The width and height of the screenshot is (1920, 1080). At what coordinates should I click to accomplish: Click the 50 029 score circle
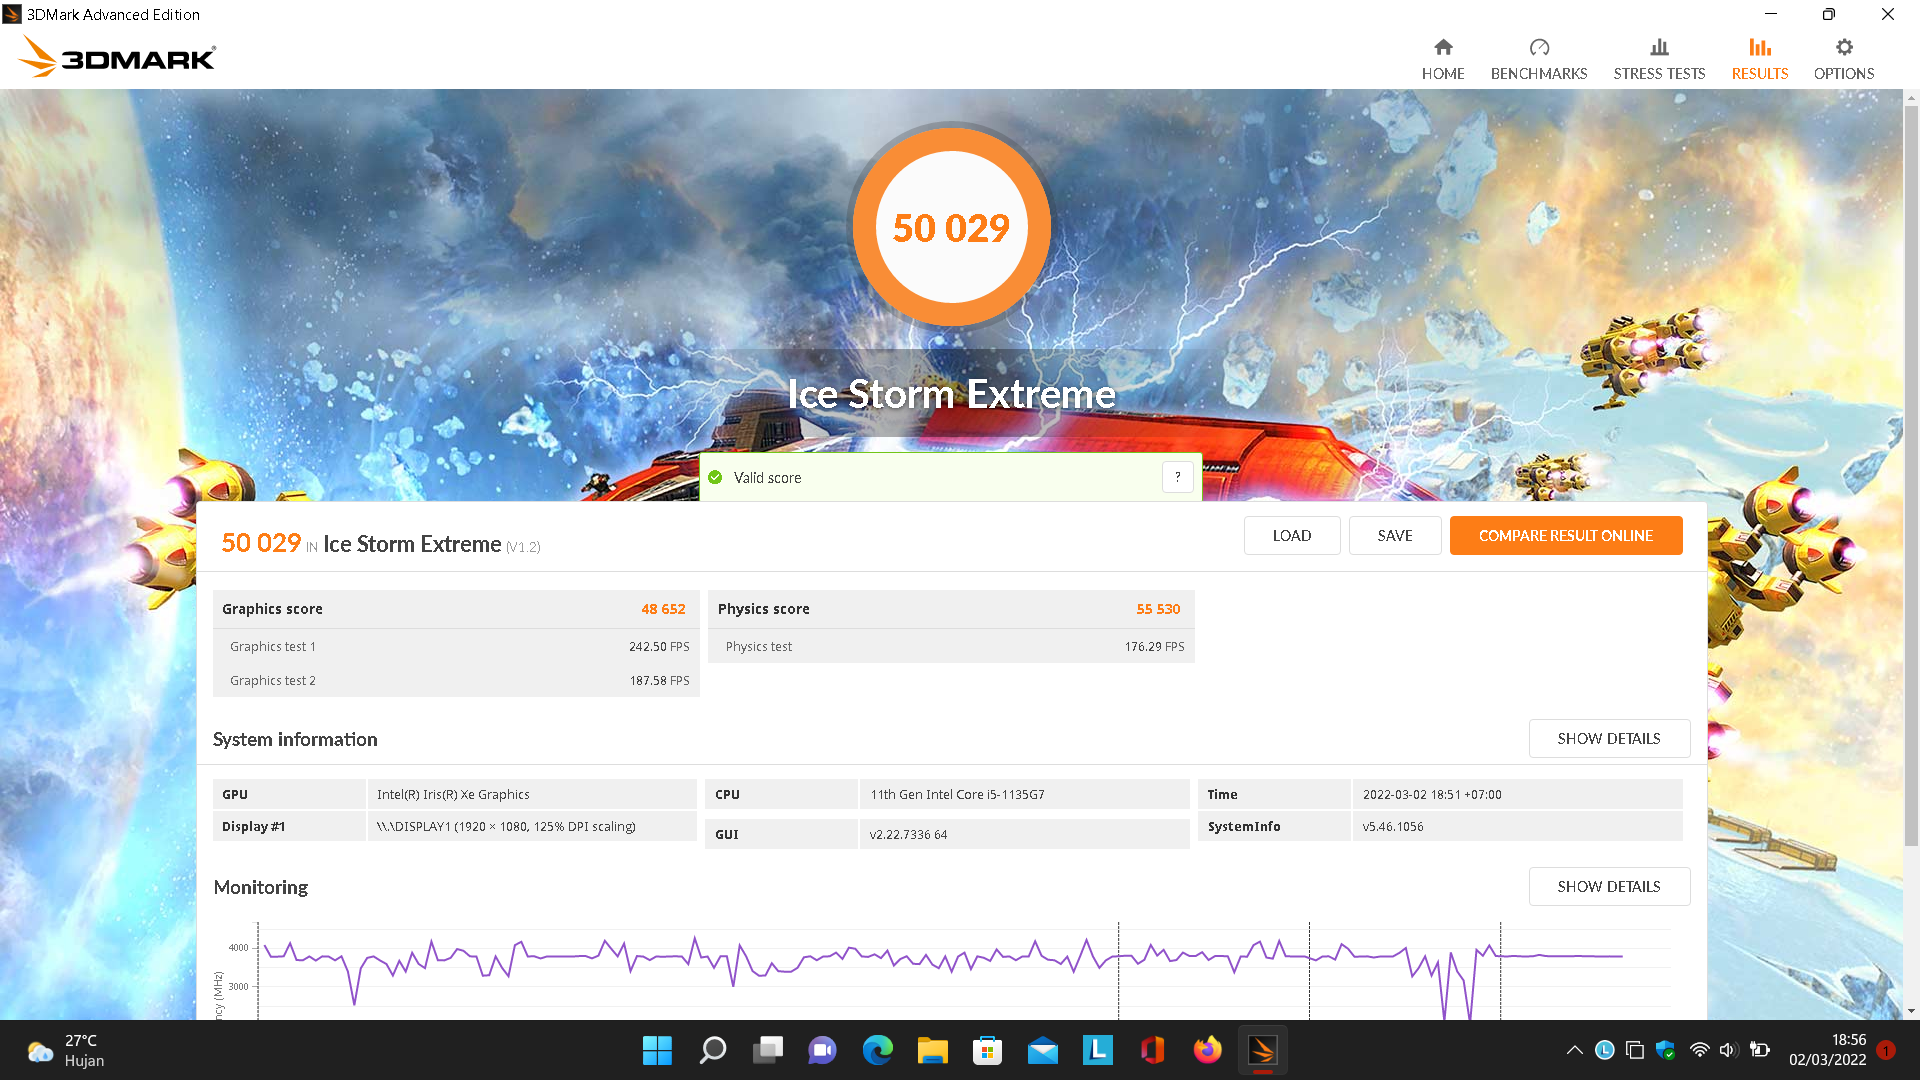(x=951, y=227)
